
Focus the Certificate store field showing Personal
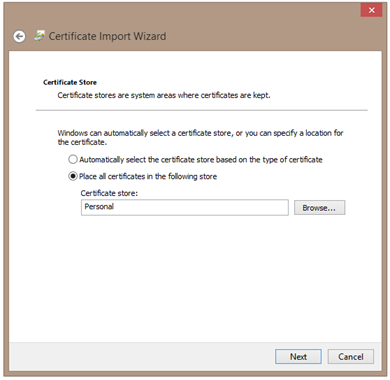185,207
